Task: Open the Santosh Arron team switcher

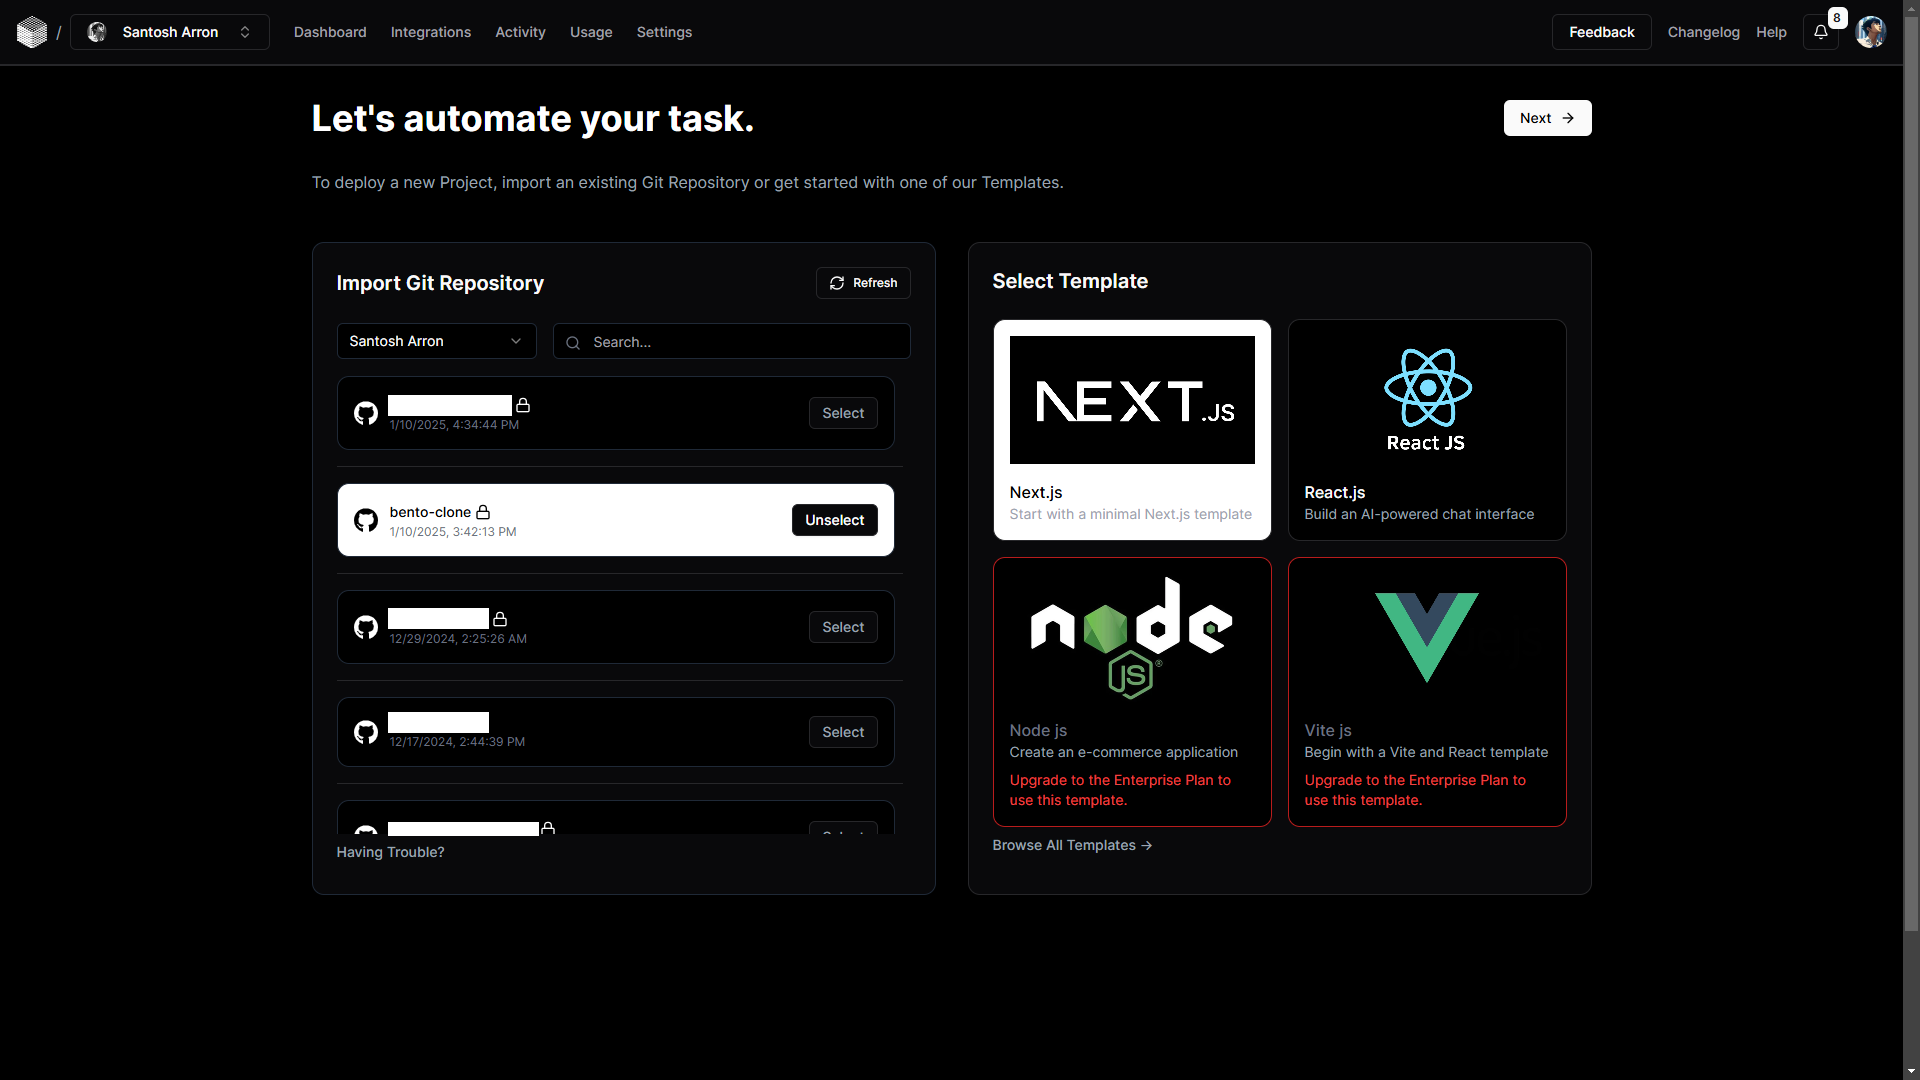Action: pyautogui.click(x=170, y=32)
